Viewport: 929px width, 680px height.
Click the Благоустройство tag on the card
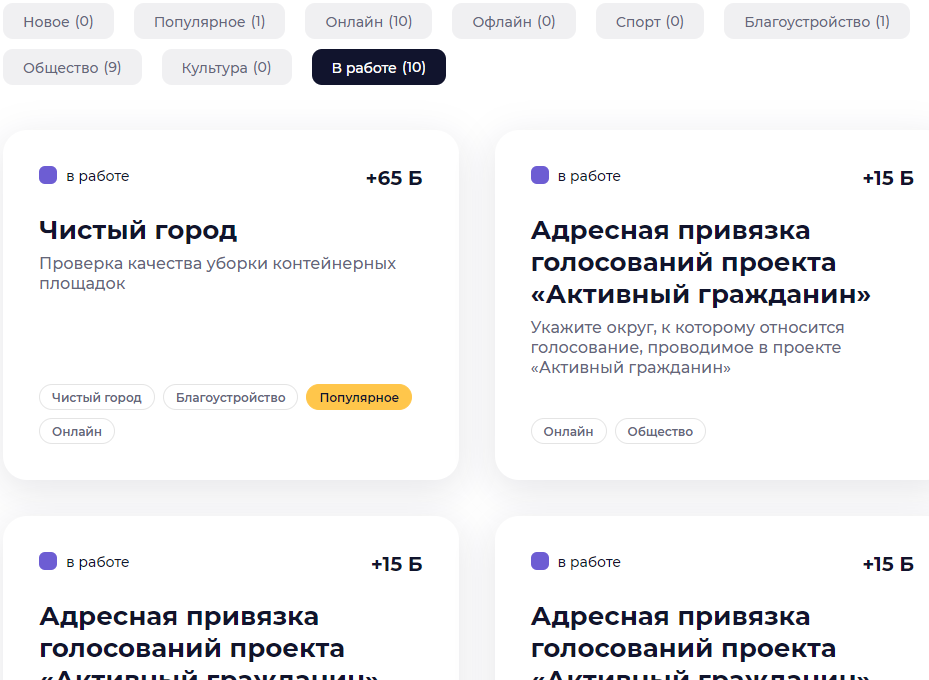pyautogui.click(x=230, y=397)
